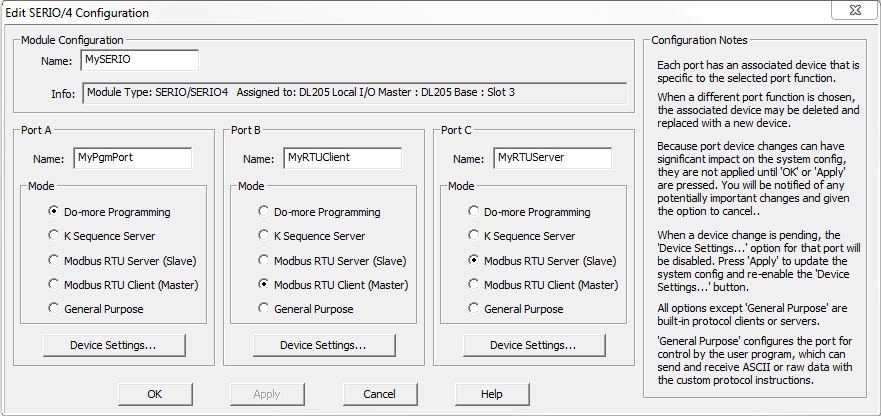Image resolution: width=881 pixels, height=416 pixels.
Task: Choose Port C Modbus RTU Client (Master)
Action: (x=474, y=285)
